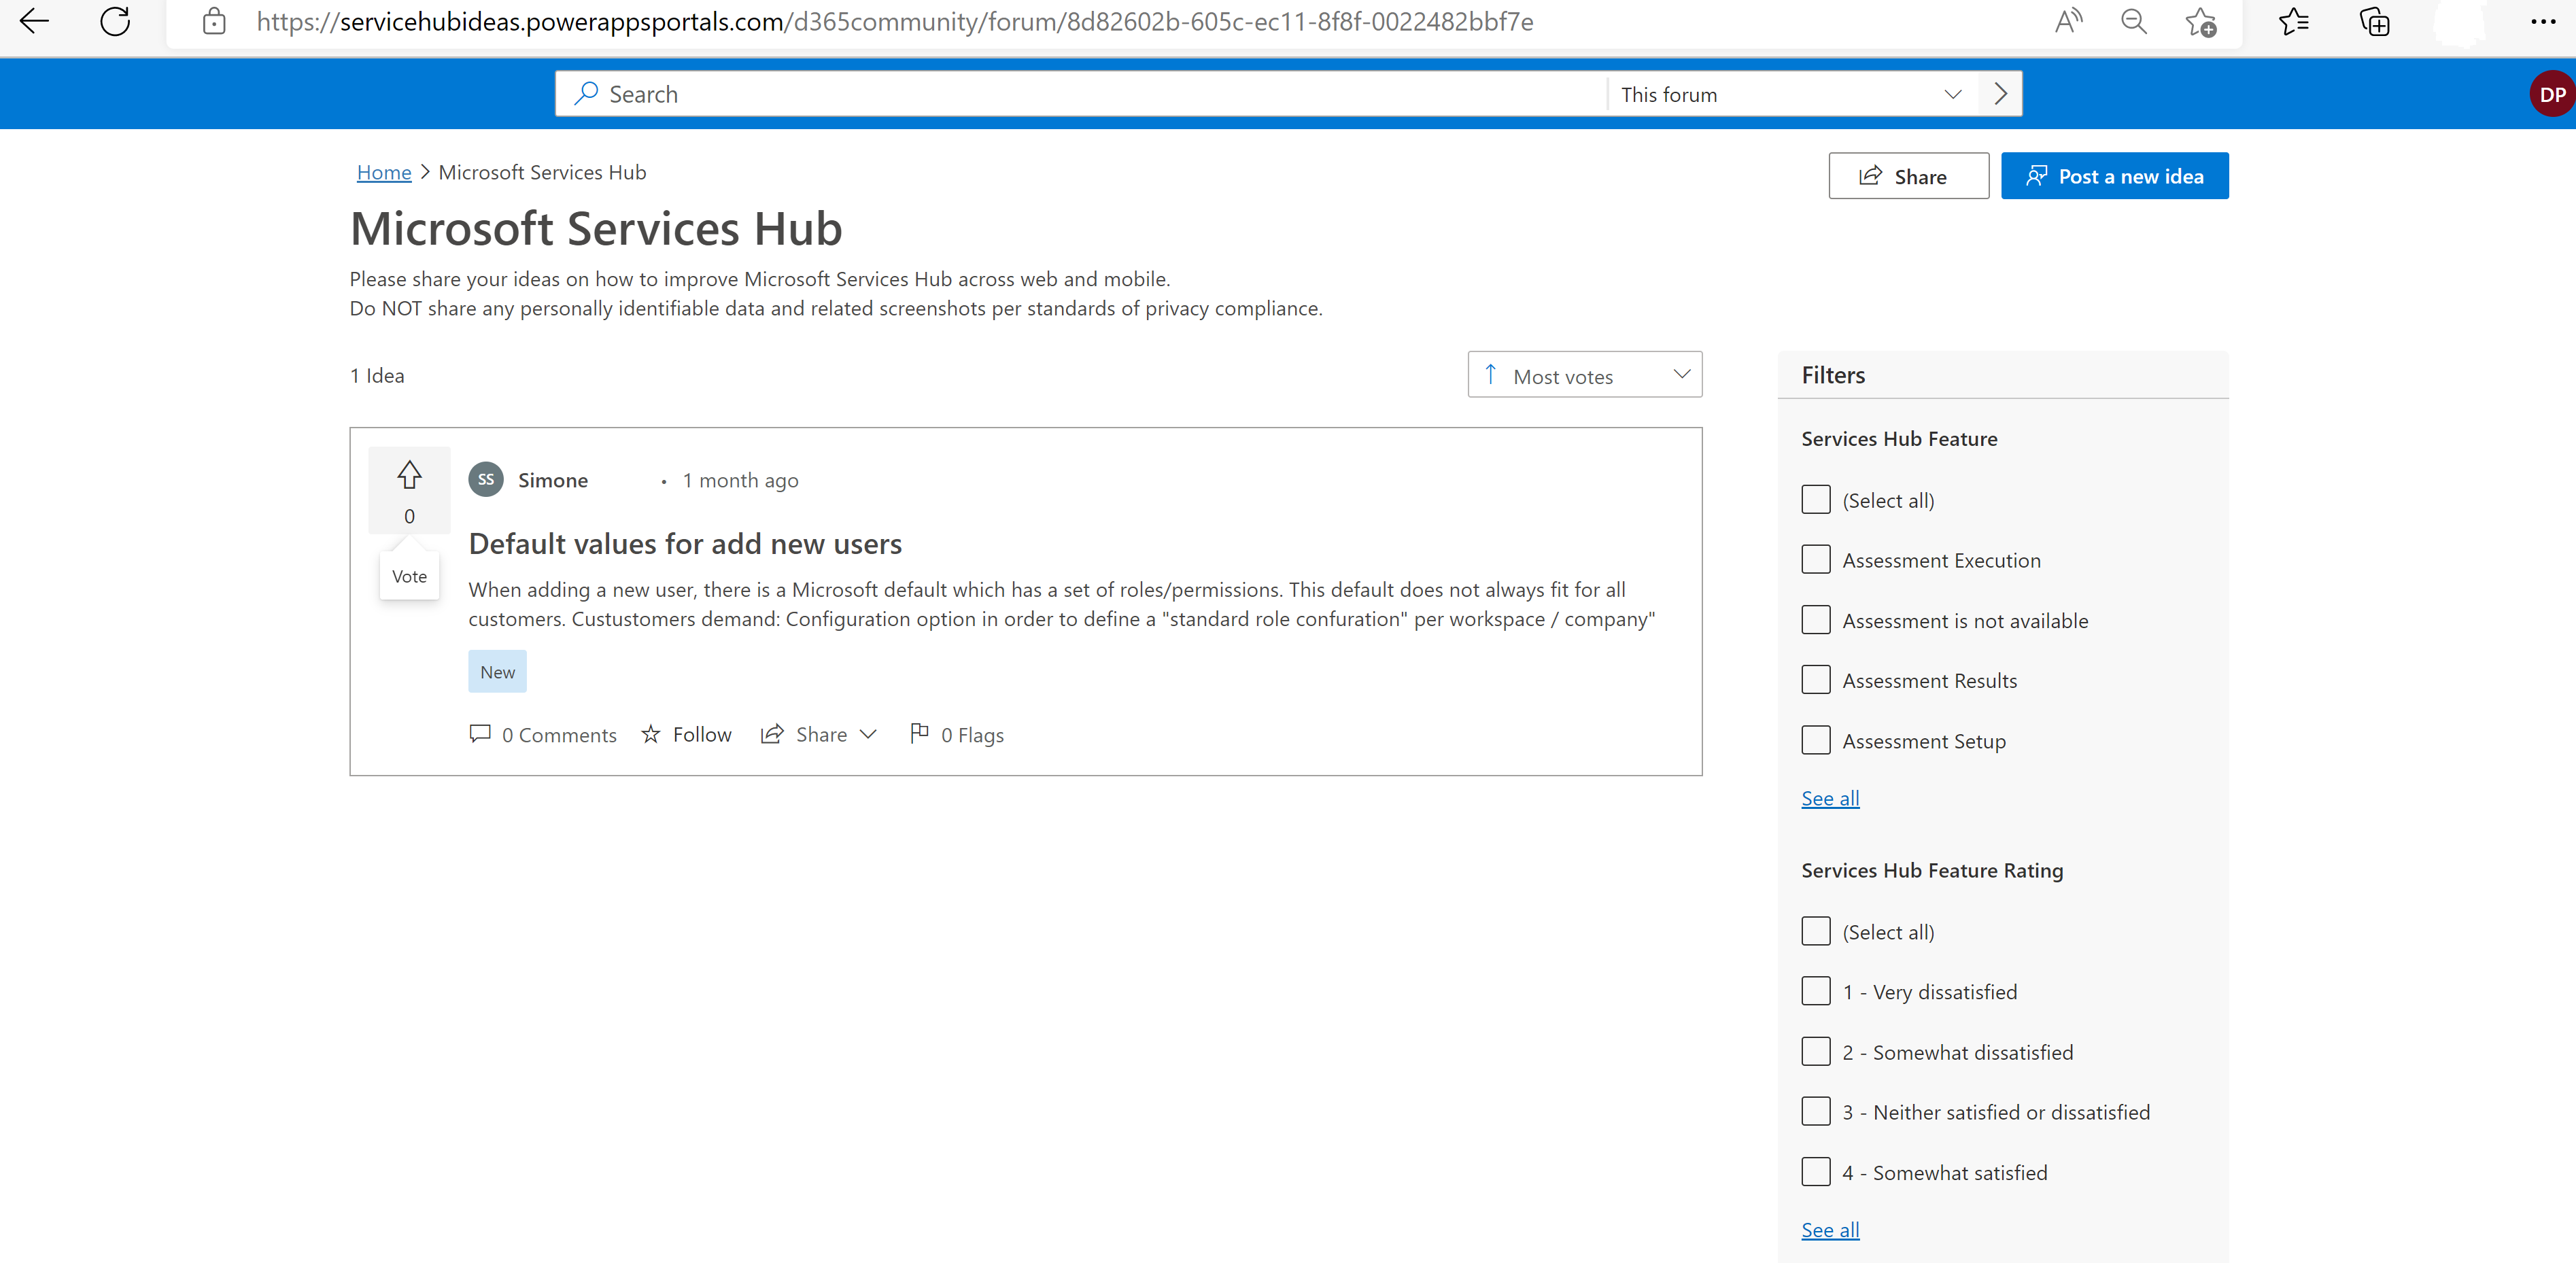Click the browser address bar URL

895,21
